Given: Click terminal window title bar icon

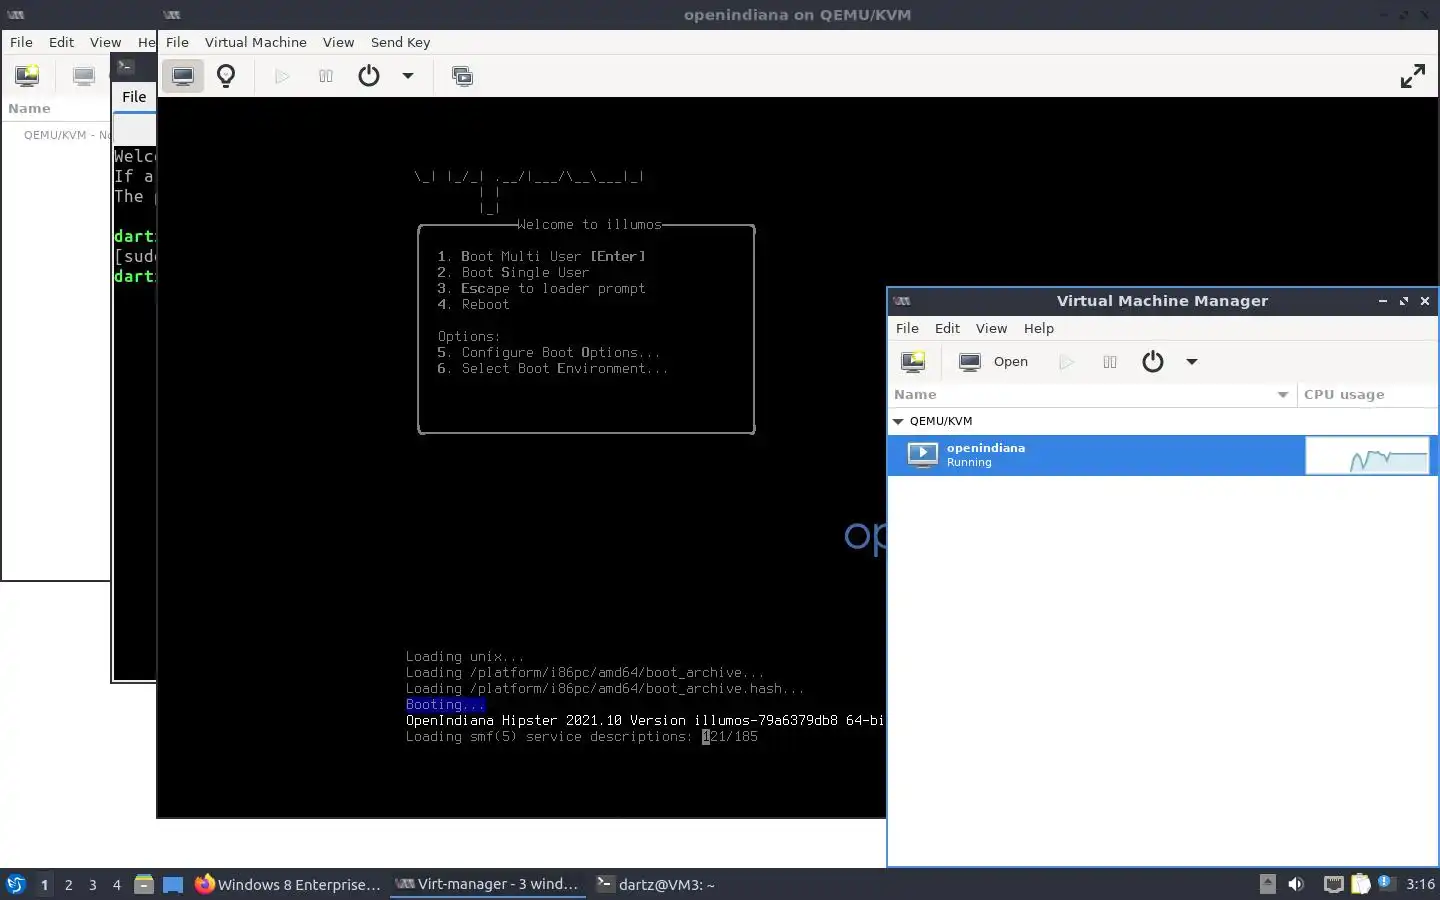Looking at the screenshot, I should pos(125,67).
